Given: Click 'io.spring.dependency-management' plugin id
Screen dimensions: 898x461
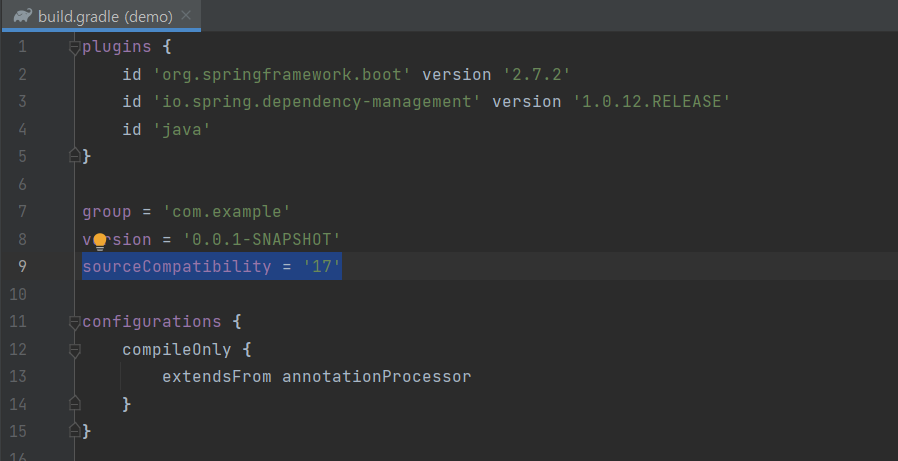Looking at the screenshot, I should click(317, 101).
